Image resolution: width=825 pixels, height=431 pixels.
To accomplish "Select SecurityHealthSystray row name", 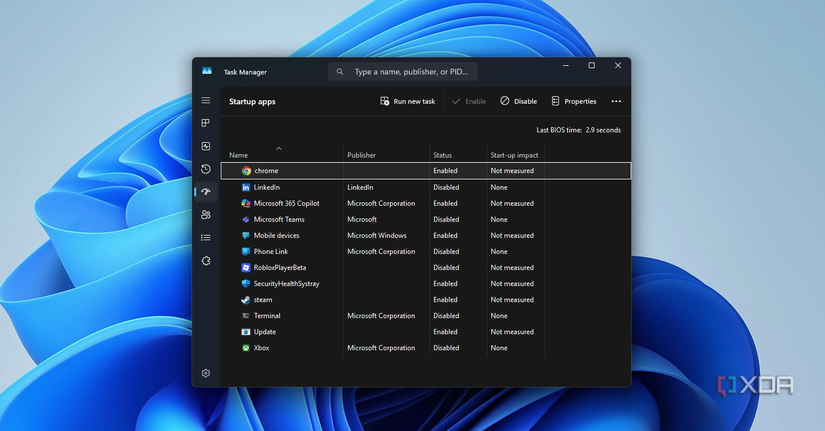I will 286,284.
